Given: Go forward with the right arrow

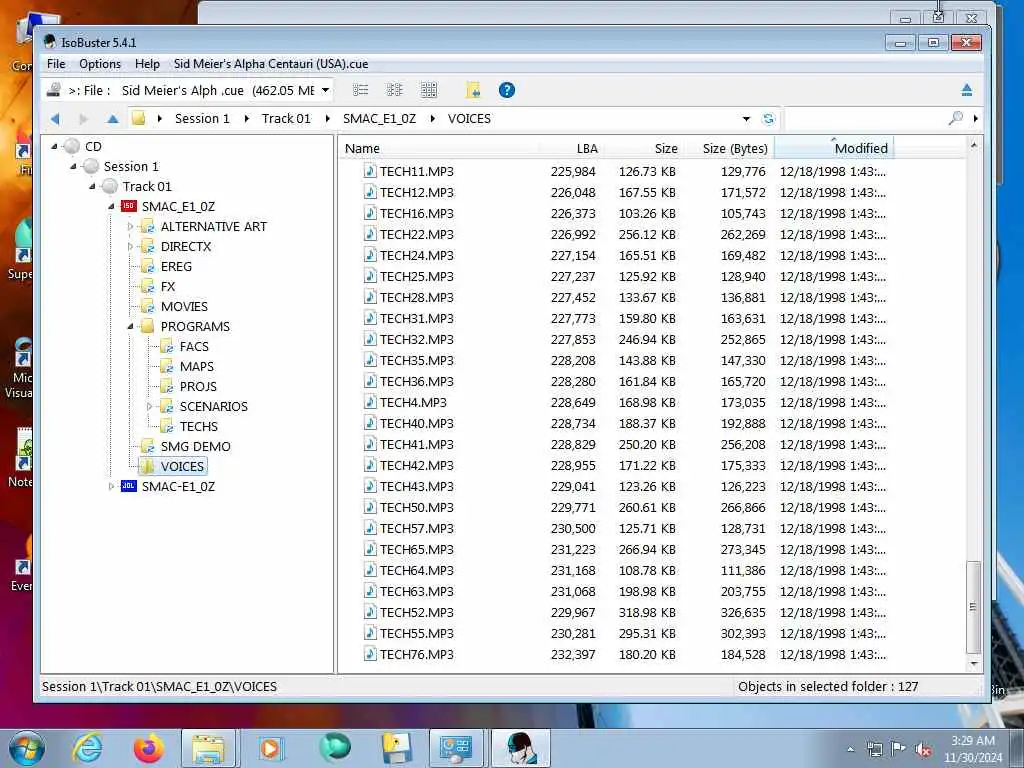Looking at the screenshot, I should 83,119.
